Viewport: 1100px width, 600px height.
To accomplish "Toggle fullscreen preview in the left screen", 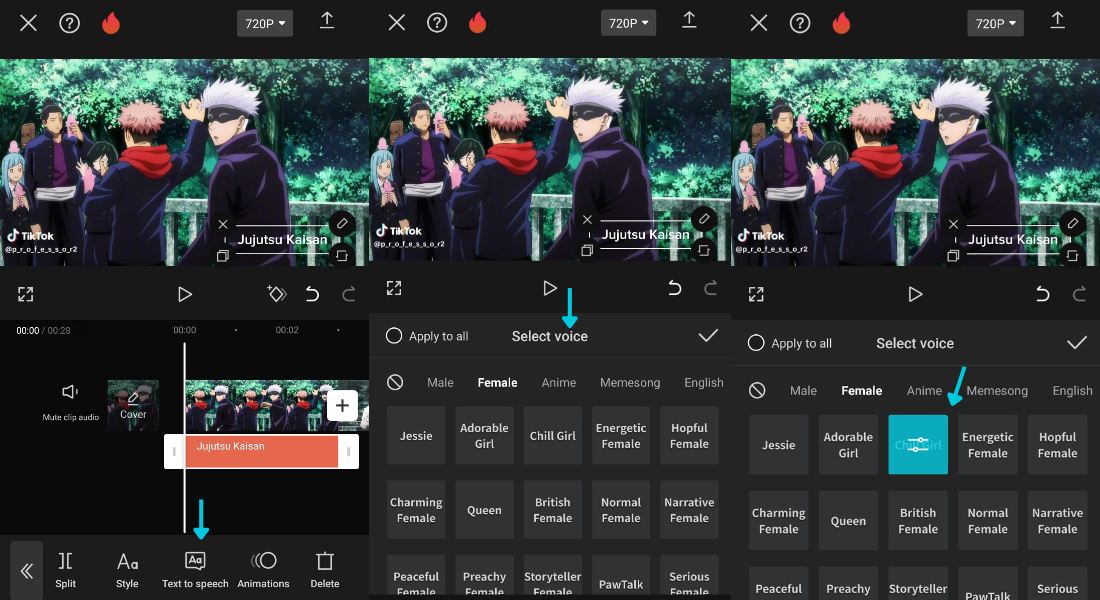I will pos(26,294).
